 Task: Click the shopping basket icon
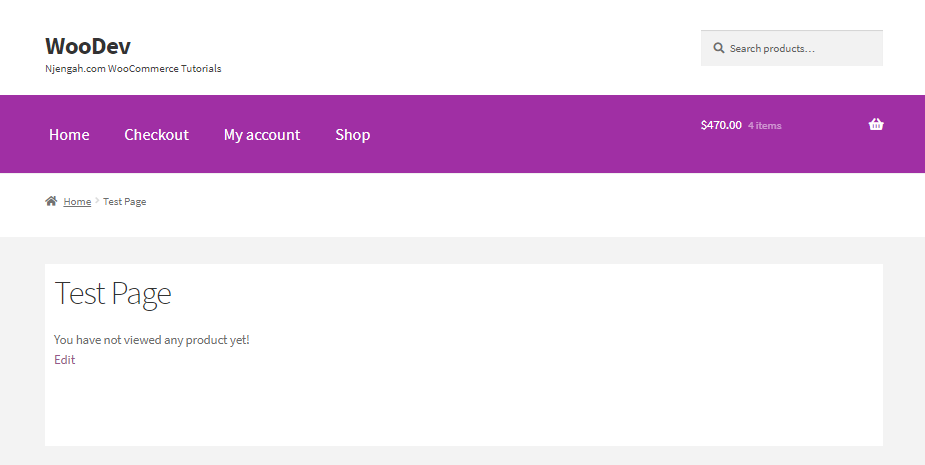pos(876,124)
